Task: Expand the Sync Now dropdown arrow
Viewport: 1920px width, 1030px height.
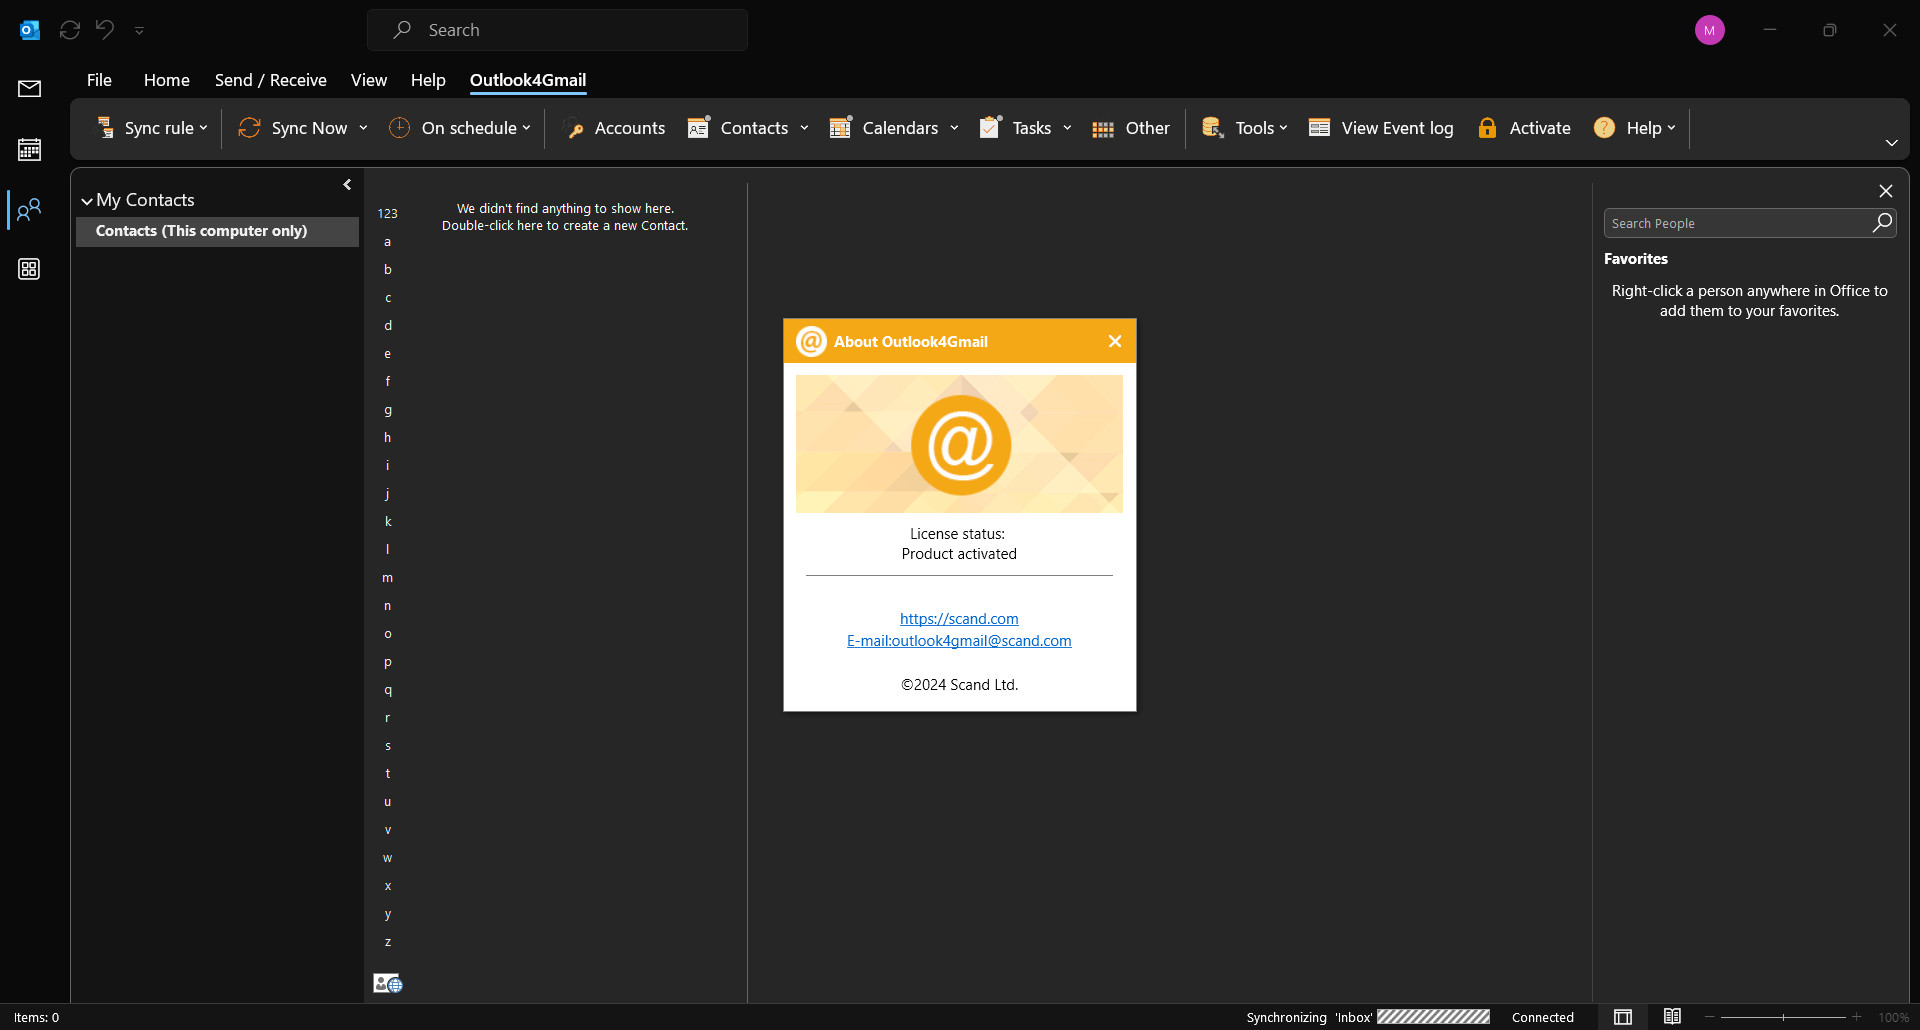Action: tap(363, 128)
